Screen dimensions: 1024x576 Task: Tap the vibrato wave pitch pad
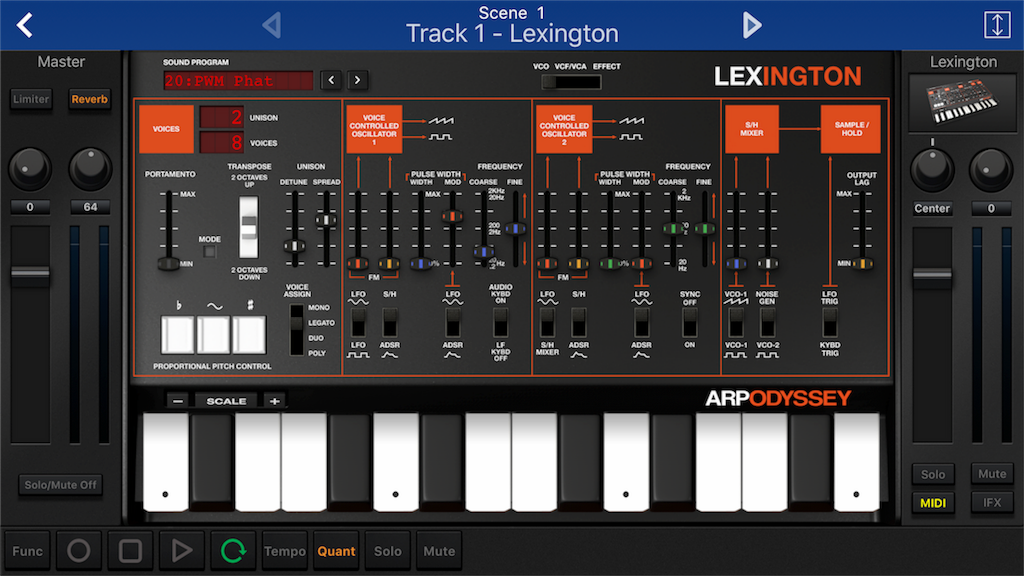click(213, 334)
